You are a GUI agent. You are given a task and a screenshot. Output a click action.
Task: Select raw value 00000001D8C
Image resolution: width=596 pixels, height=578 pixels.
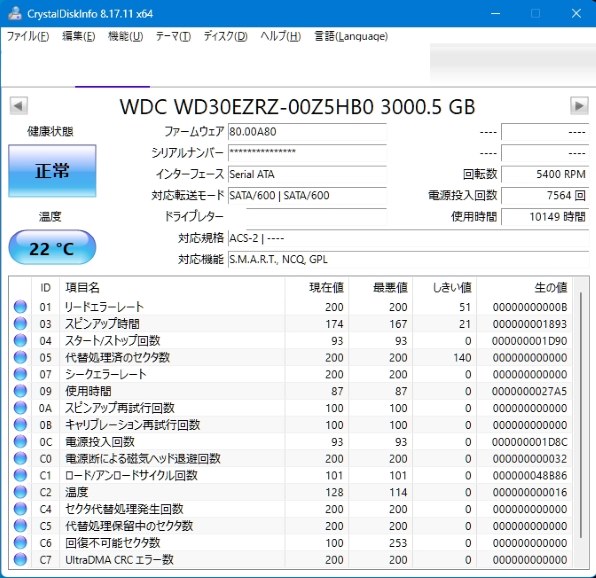(529, 442)
